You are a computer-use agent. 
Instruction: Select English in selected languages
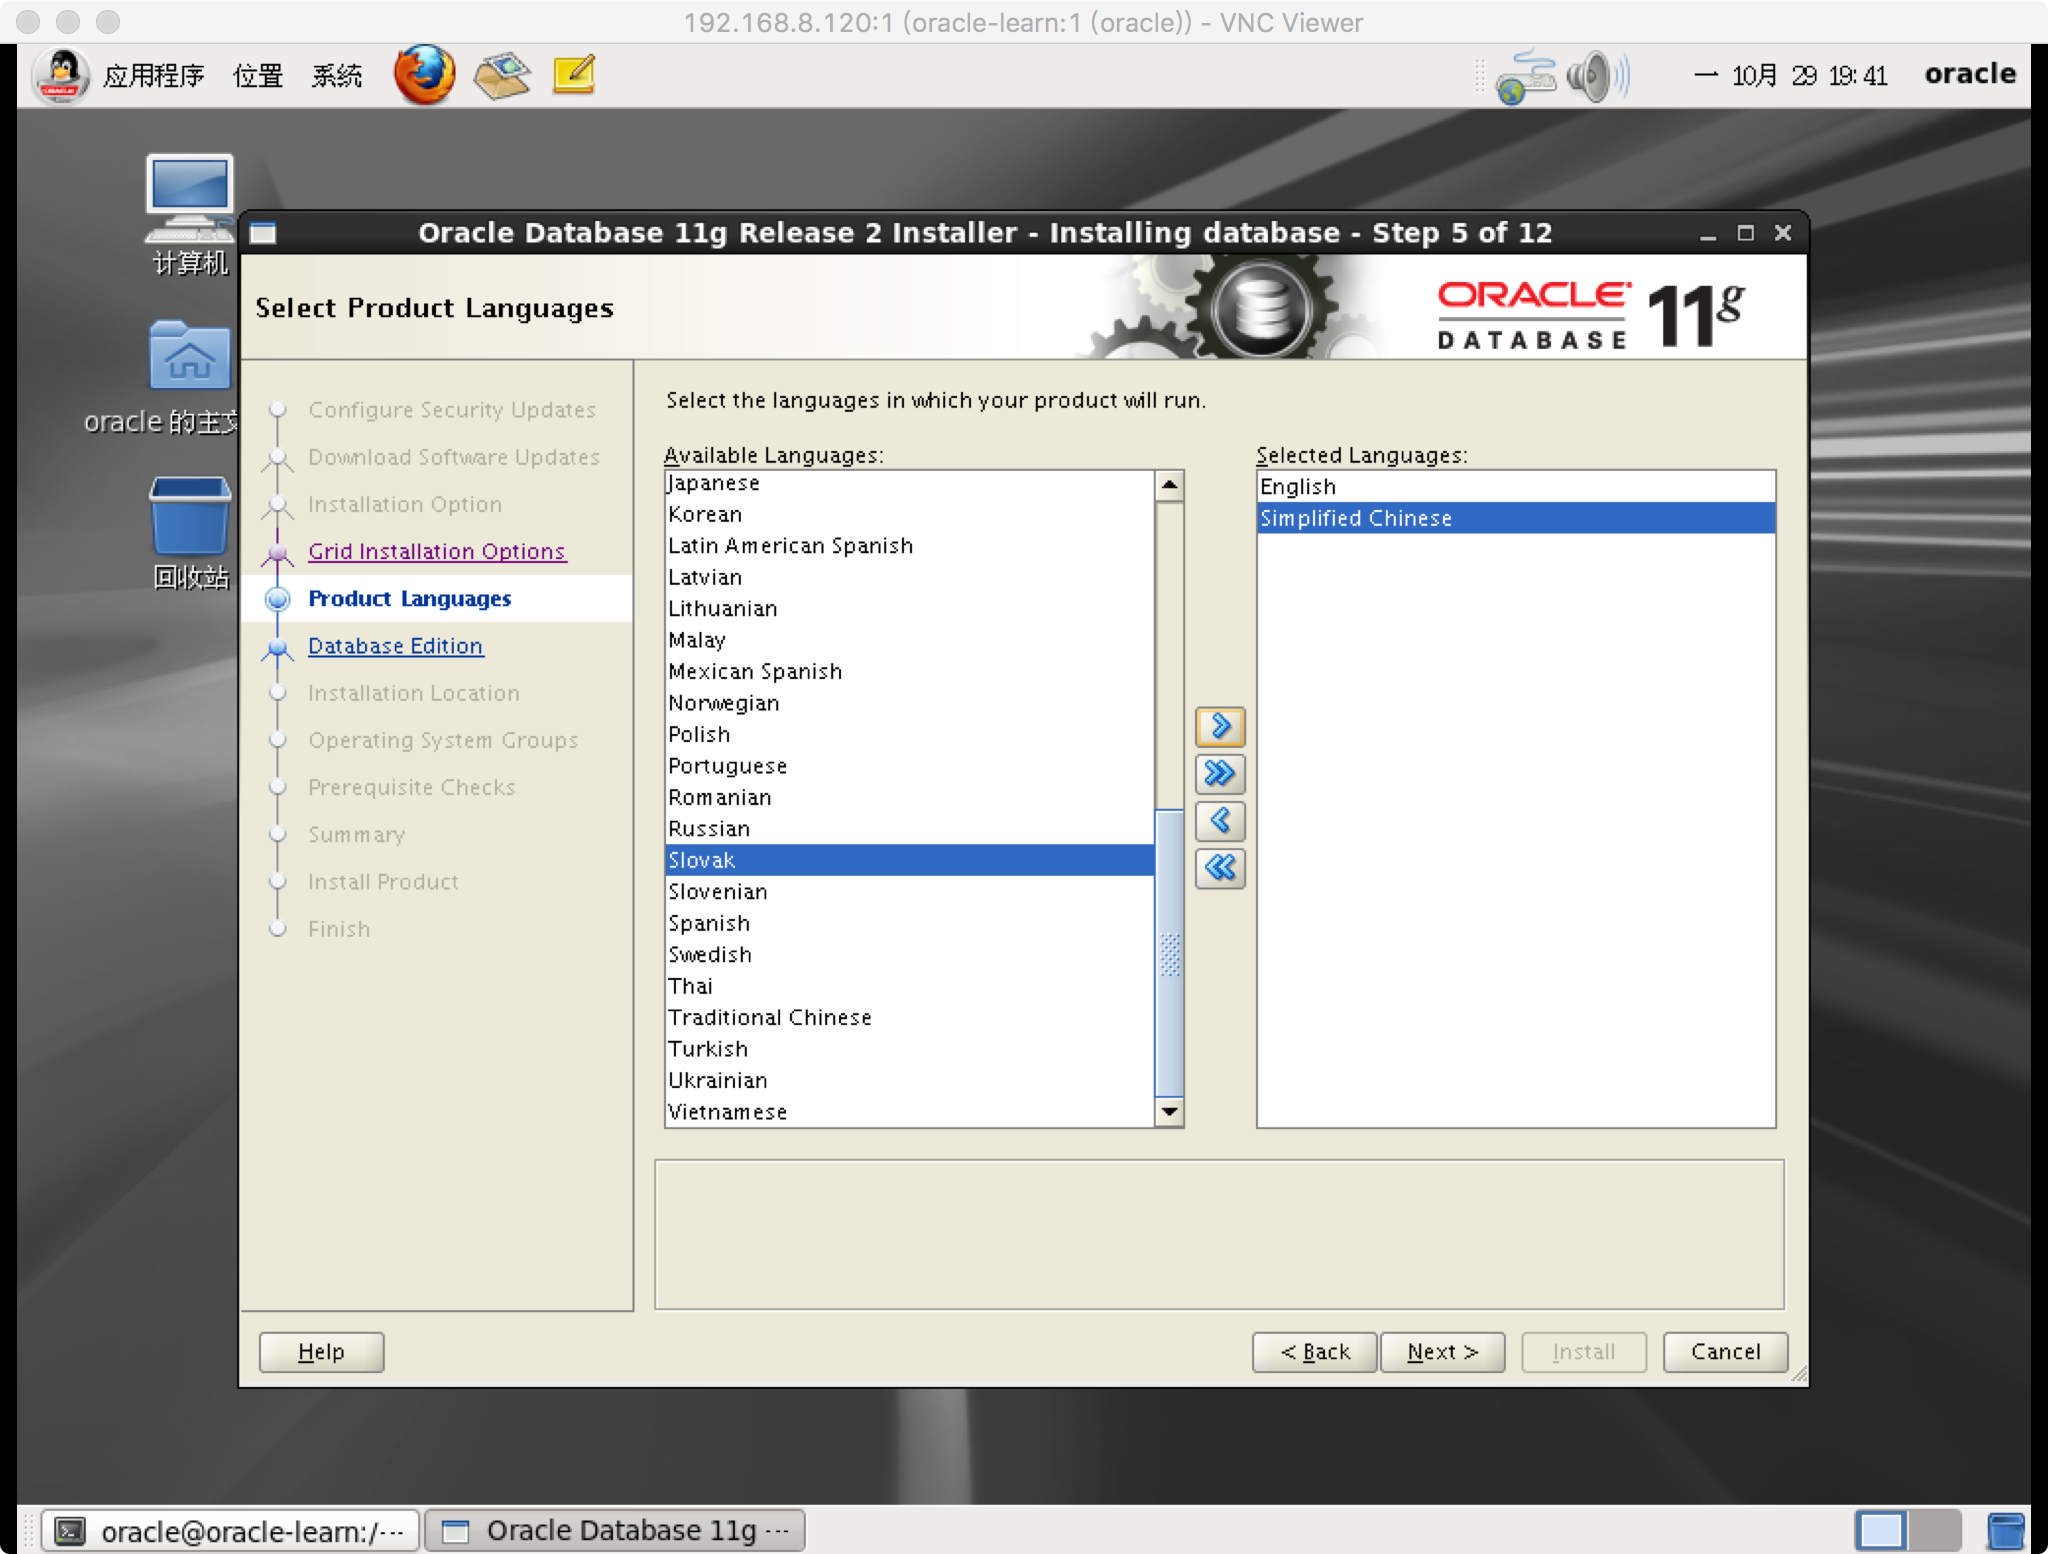[1515, 487]
